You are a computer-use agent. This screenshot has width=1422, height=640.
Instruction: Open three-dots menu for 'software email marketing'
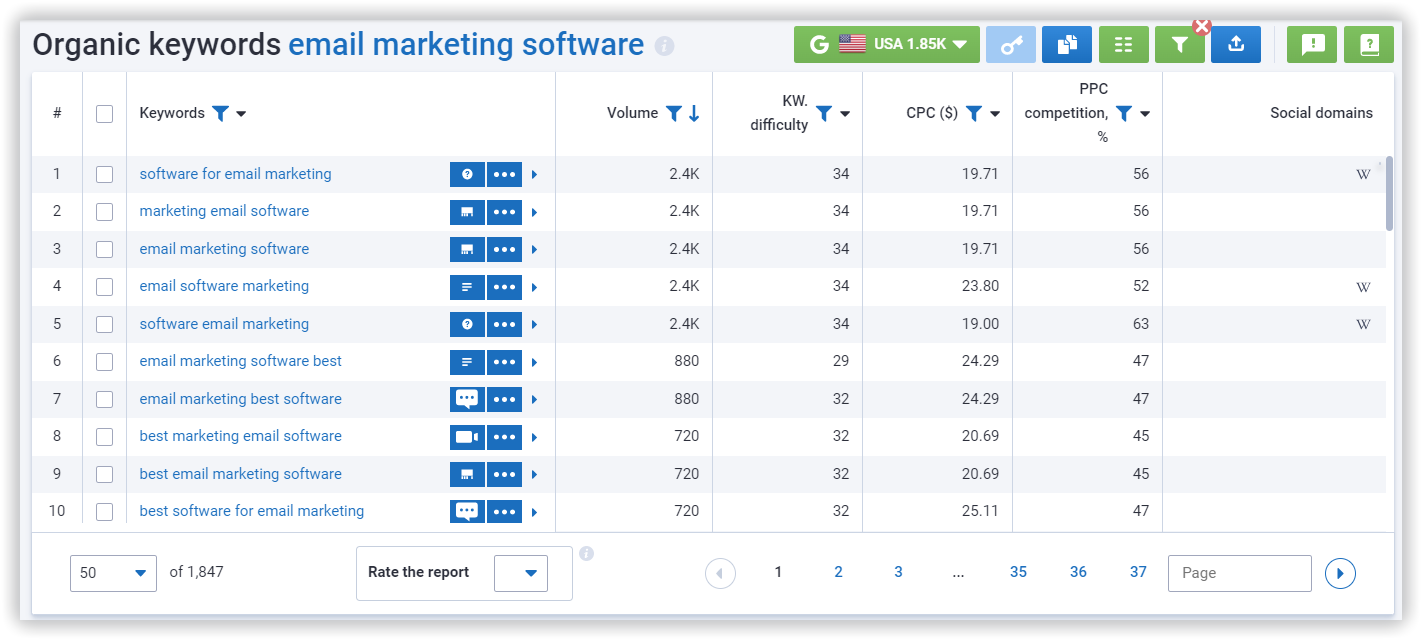click(504, 324)
